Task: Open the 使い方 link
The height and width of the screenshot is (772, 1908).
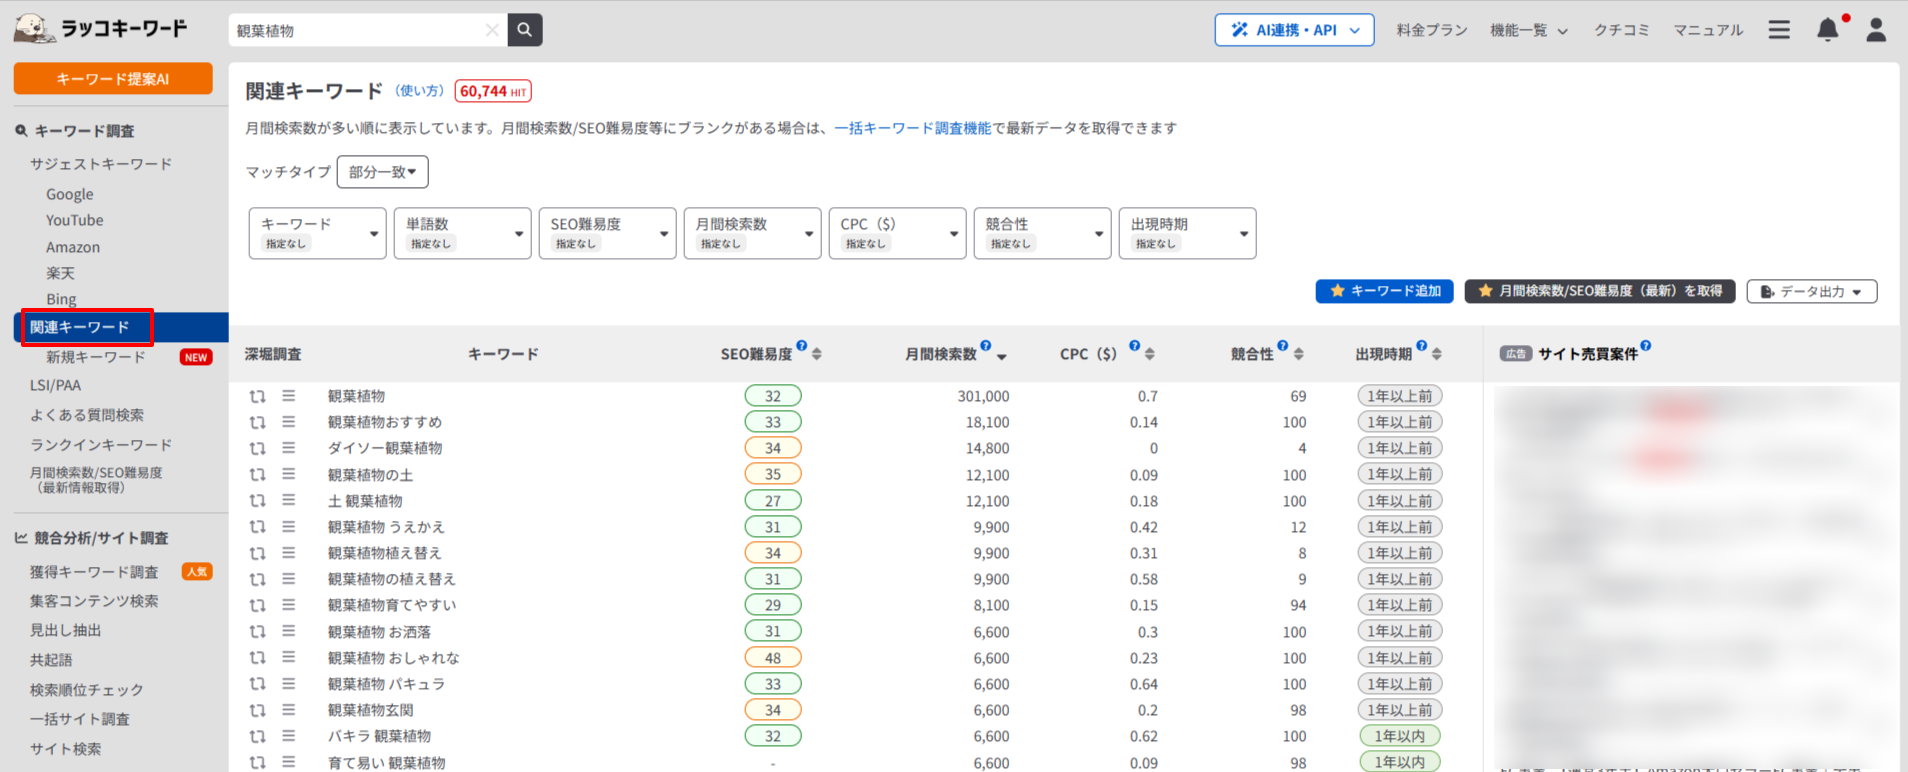Action: (x=420, y=91)
